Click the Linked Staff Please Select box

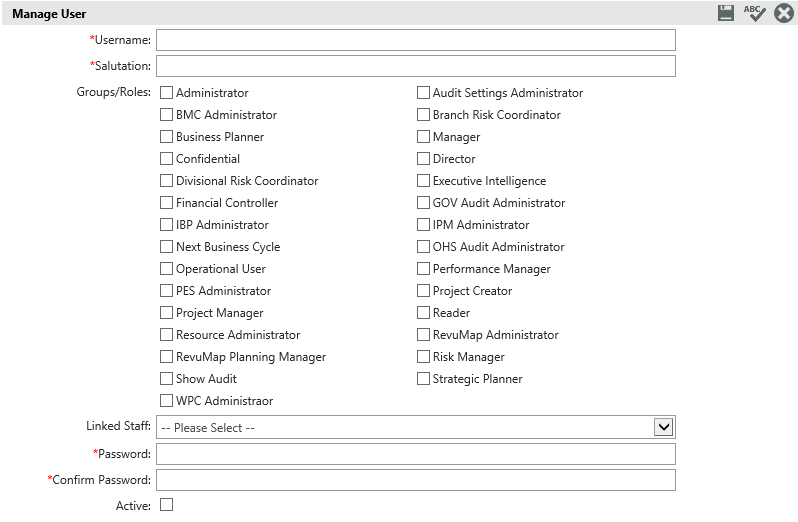[x=400, y=427]
